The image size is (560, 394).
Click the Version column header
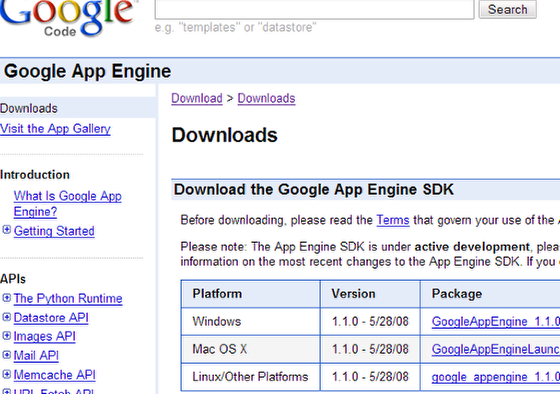coord(370,294)
